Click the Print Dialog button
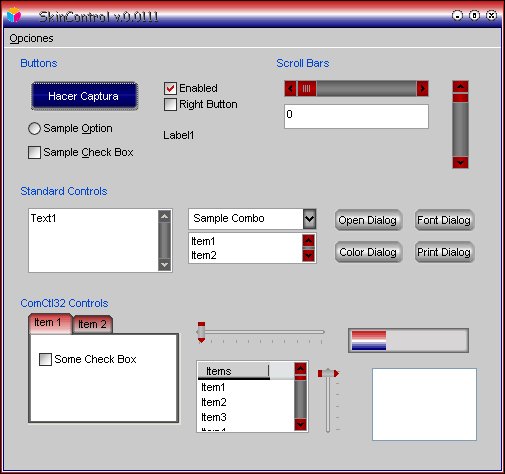The height and width of the screenshot is (474, 505). pos(444,252)
